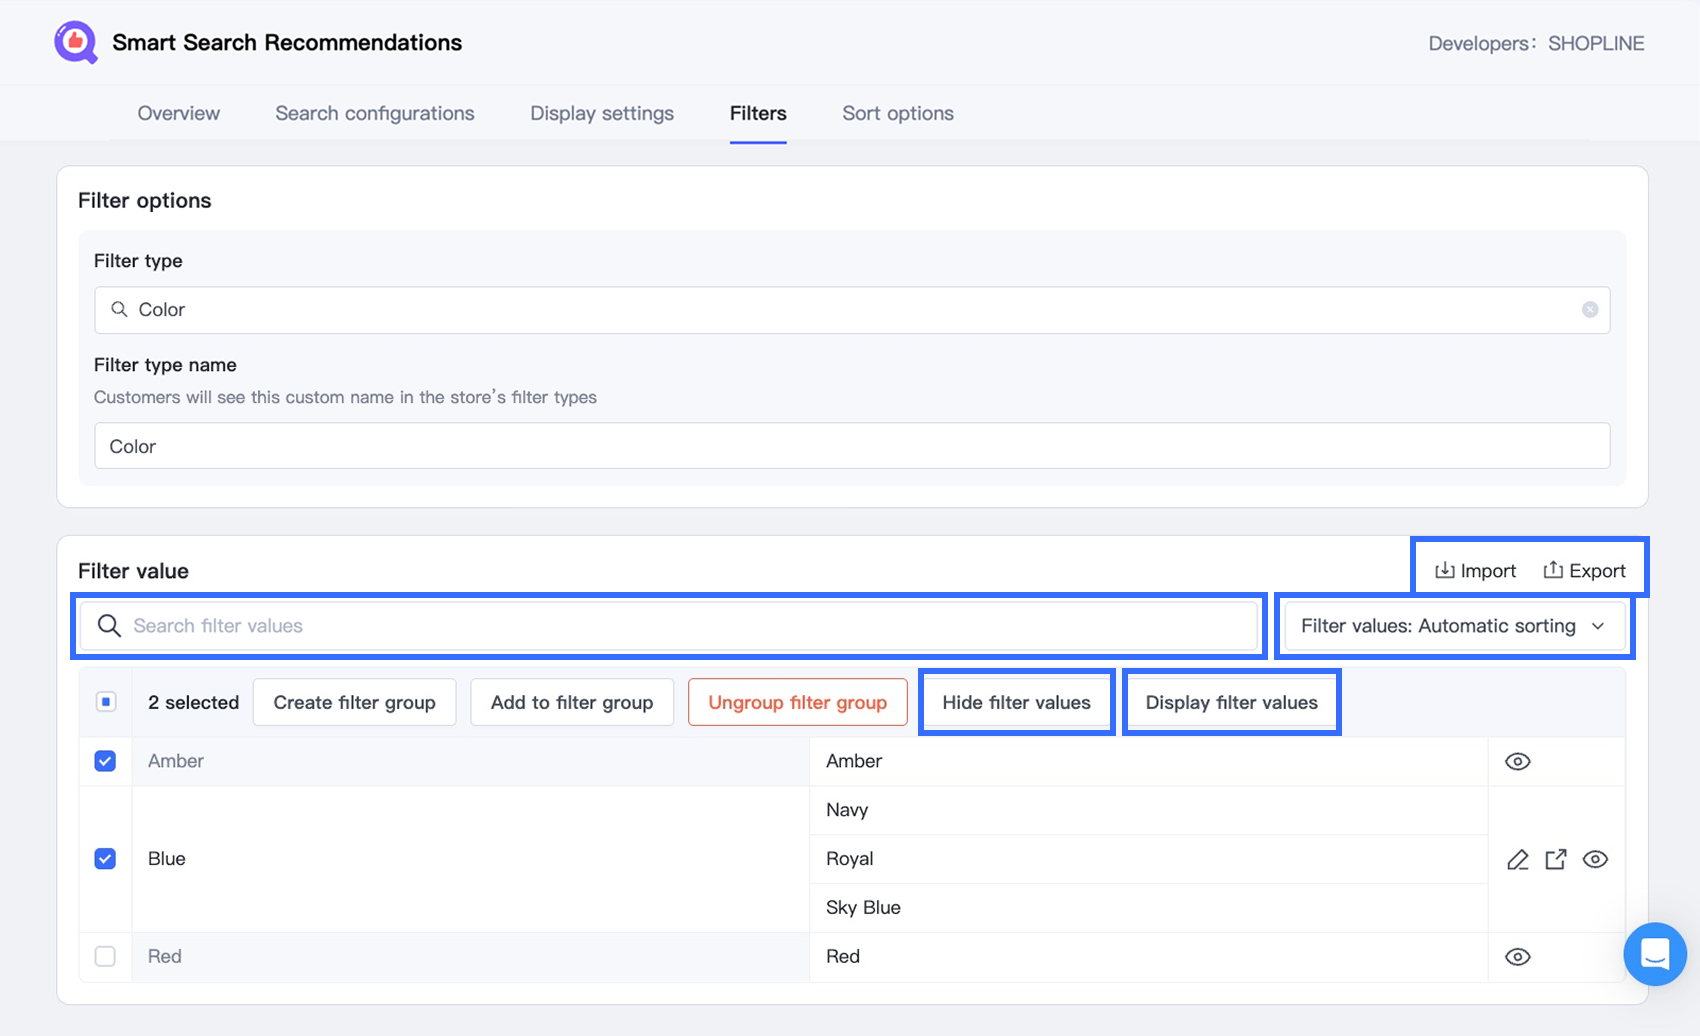Switch to the Sort options tab

[897, 114]
